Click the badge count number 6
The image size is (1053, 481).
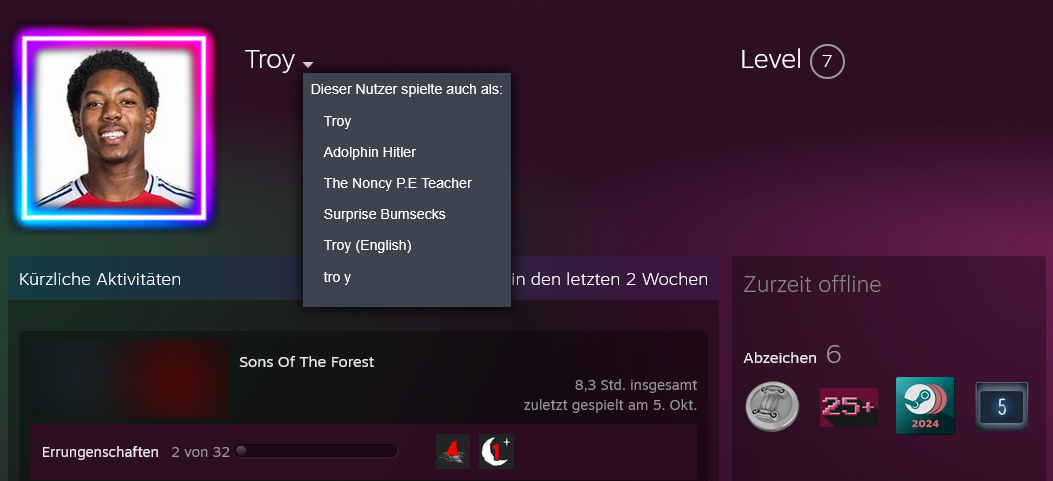(x=833, y=355)
